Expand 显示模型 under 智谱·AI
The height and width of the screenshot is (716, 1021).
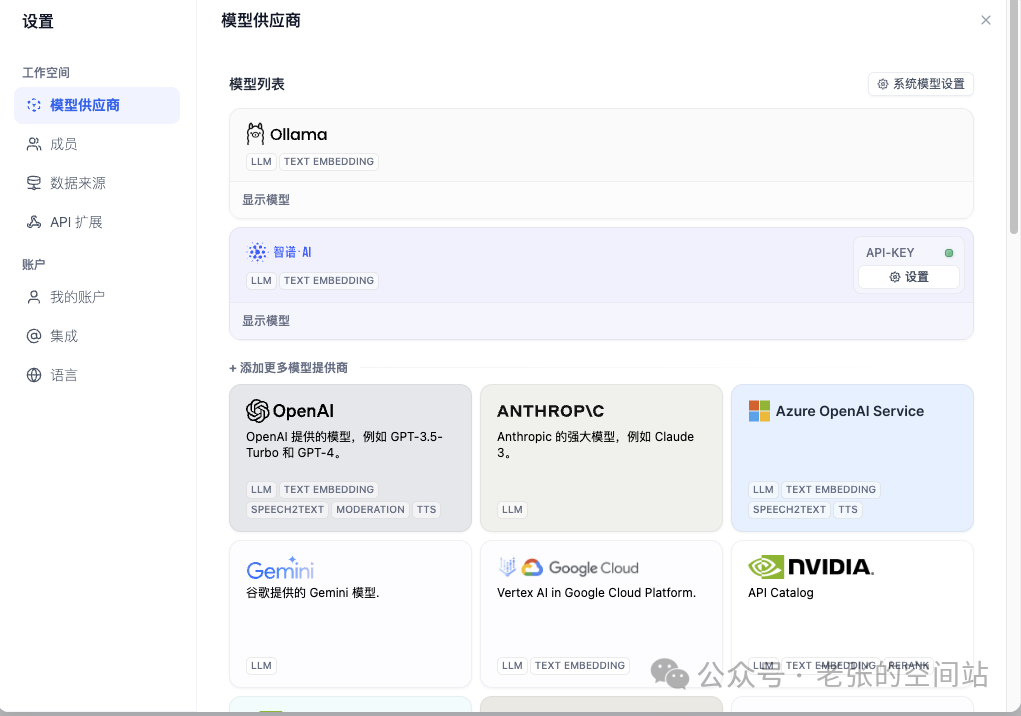(x=266, y=321)
